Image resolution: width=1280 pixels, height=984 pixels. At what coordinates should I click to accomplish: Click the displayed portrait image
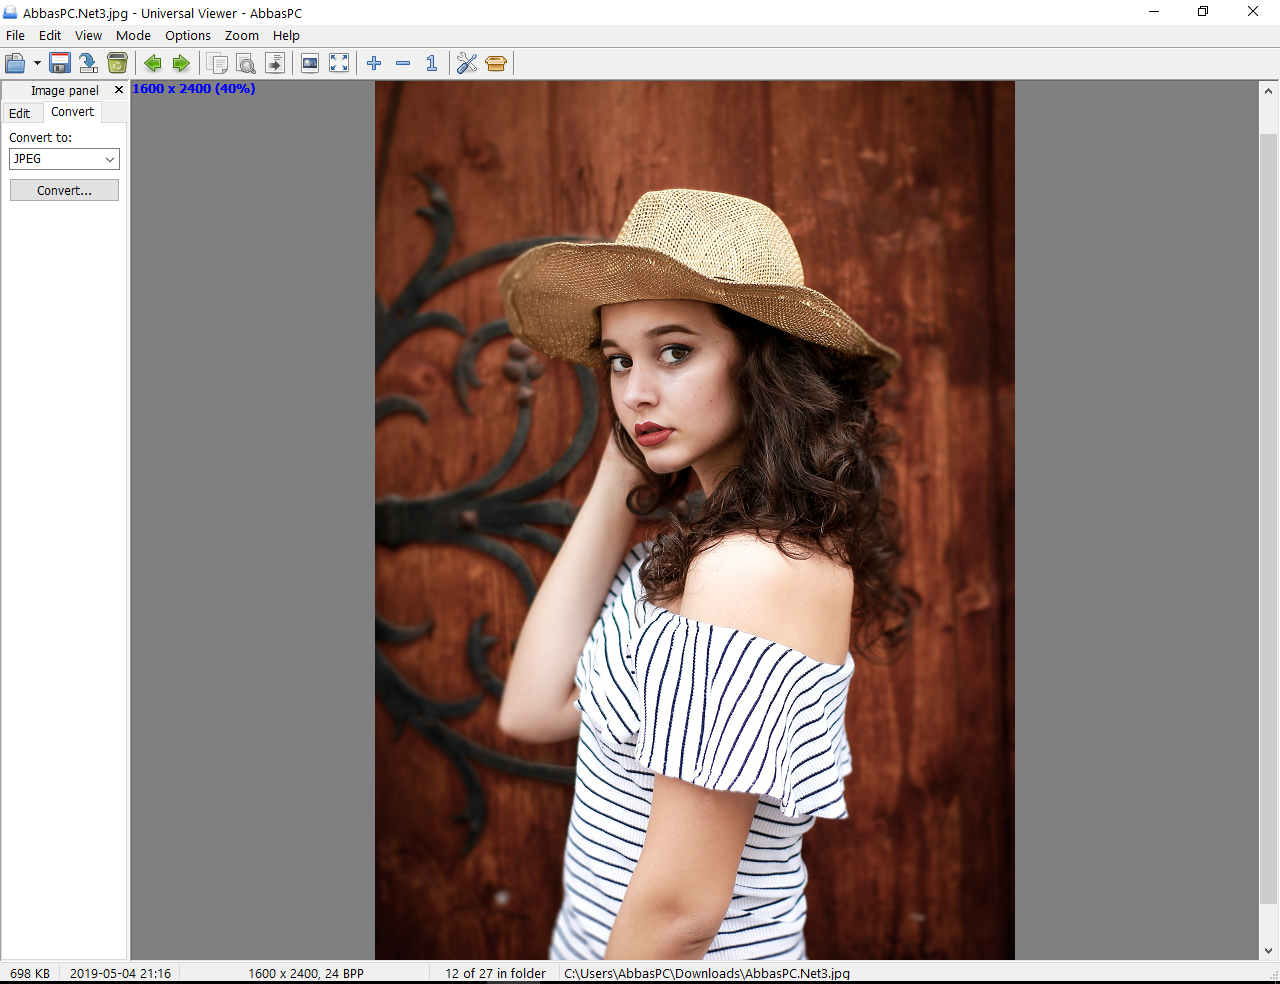695,520
